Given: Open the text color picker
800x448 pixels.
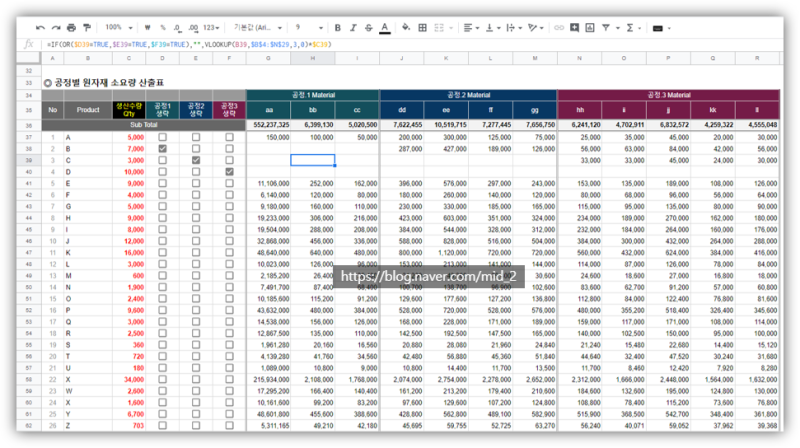Looking at the screenshot, I should (x=385, y=28).
